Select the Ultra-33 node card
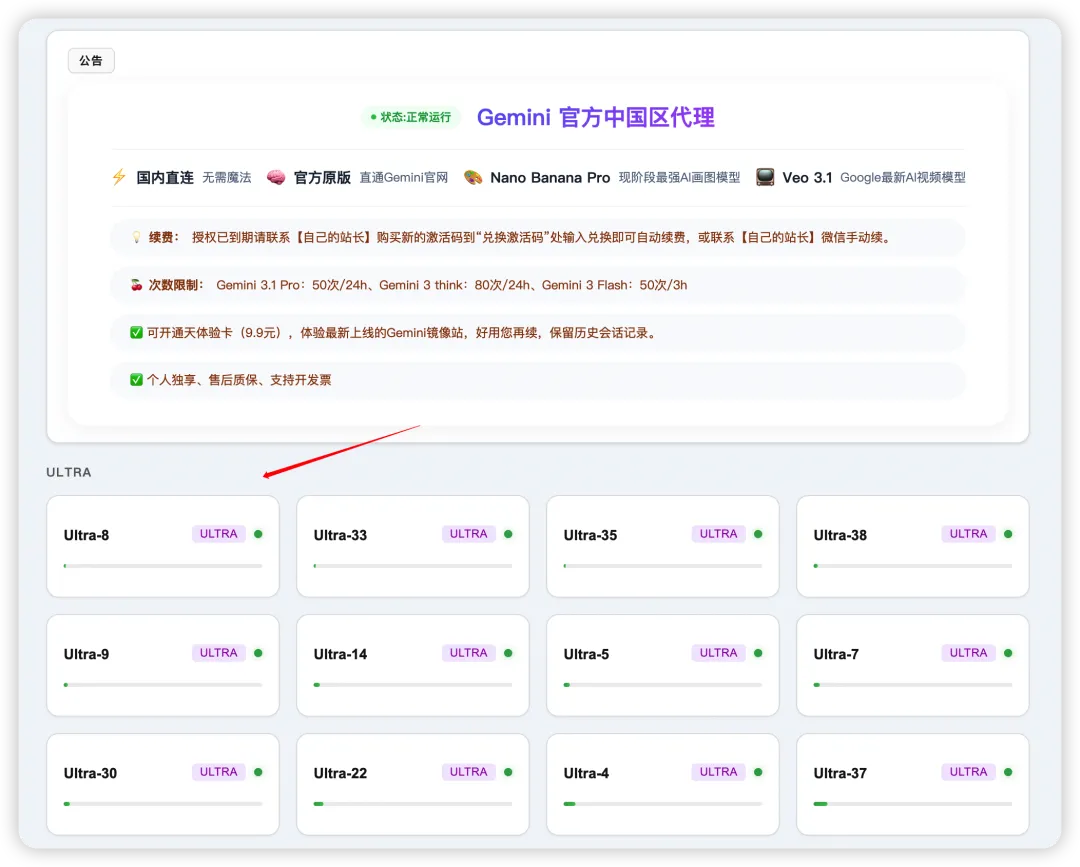 (x=413, y=546)
